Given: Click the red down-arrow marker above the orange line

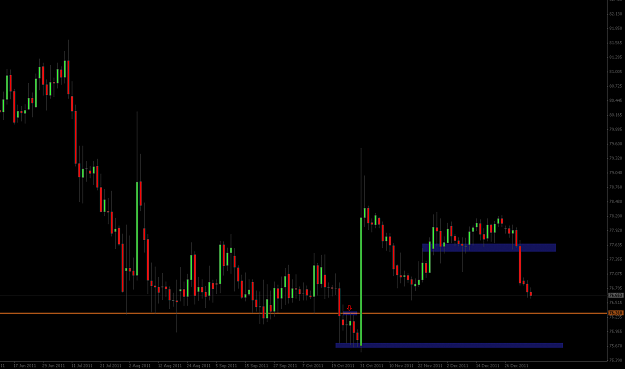Looking at the screenshot, I should coord(349,308).
